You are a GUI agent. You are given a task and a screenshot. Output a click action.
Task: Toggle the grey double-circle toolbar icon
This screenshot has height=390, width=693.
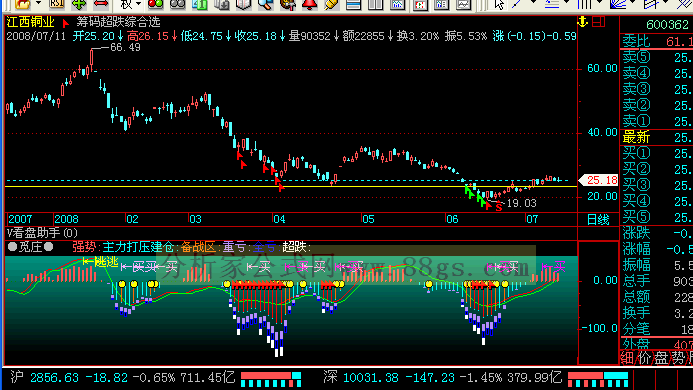tap(177, 4)
